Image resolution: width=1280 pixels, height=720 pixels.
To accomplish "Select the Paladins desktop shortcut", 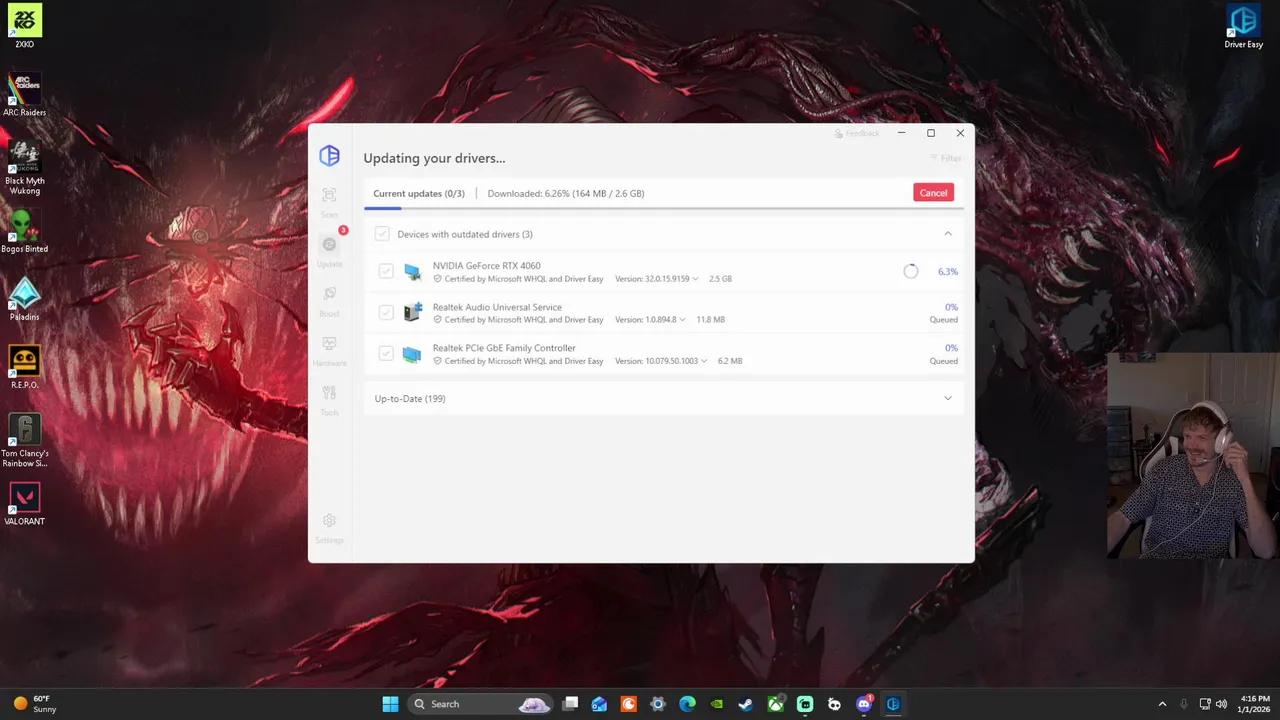I will [24, 299].
